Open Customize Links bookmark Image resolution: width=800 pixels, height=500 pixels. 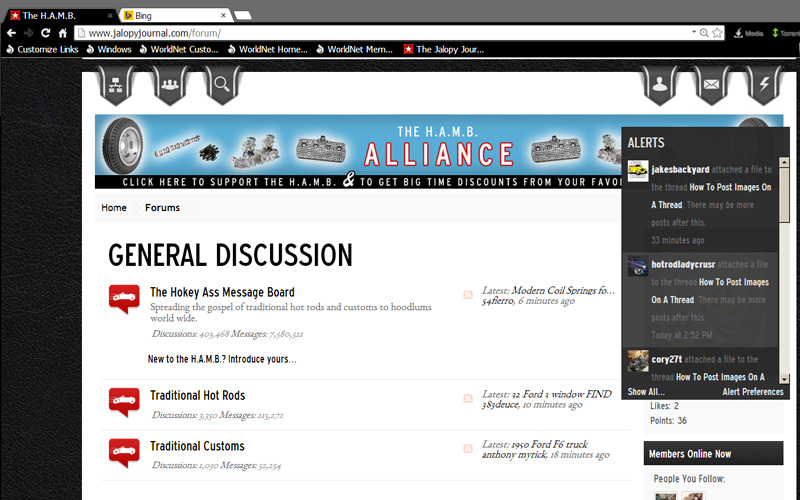[42, 49]
